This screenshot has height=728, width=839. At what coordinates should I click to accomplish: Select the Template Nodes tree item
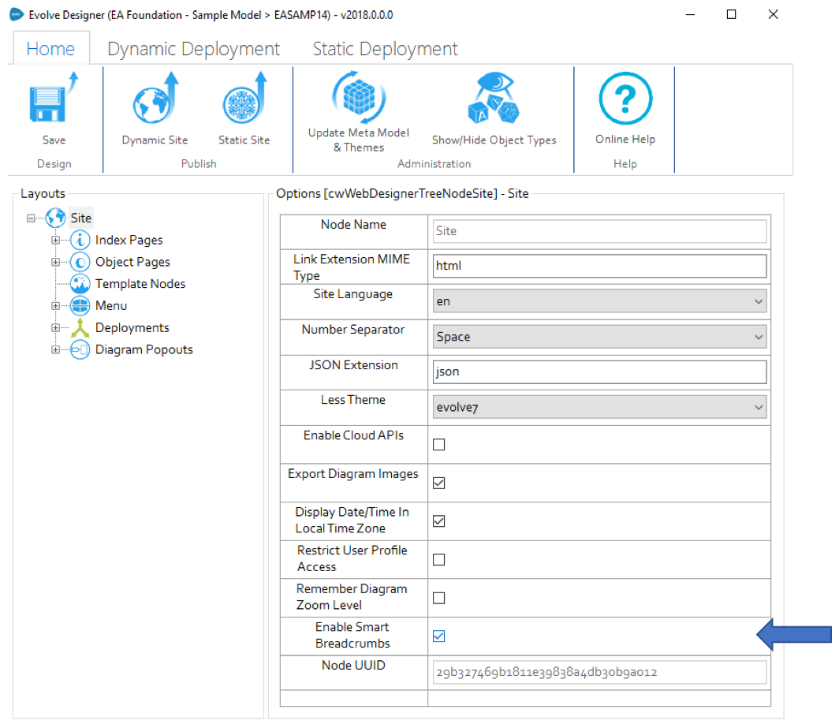click(139, 284)
